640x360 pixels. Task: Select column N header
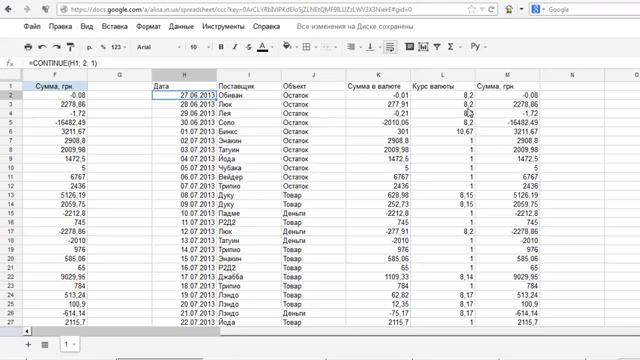click(x=572, y=75)
